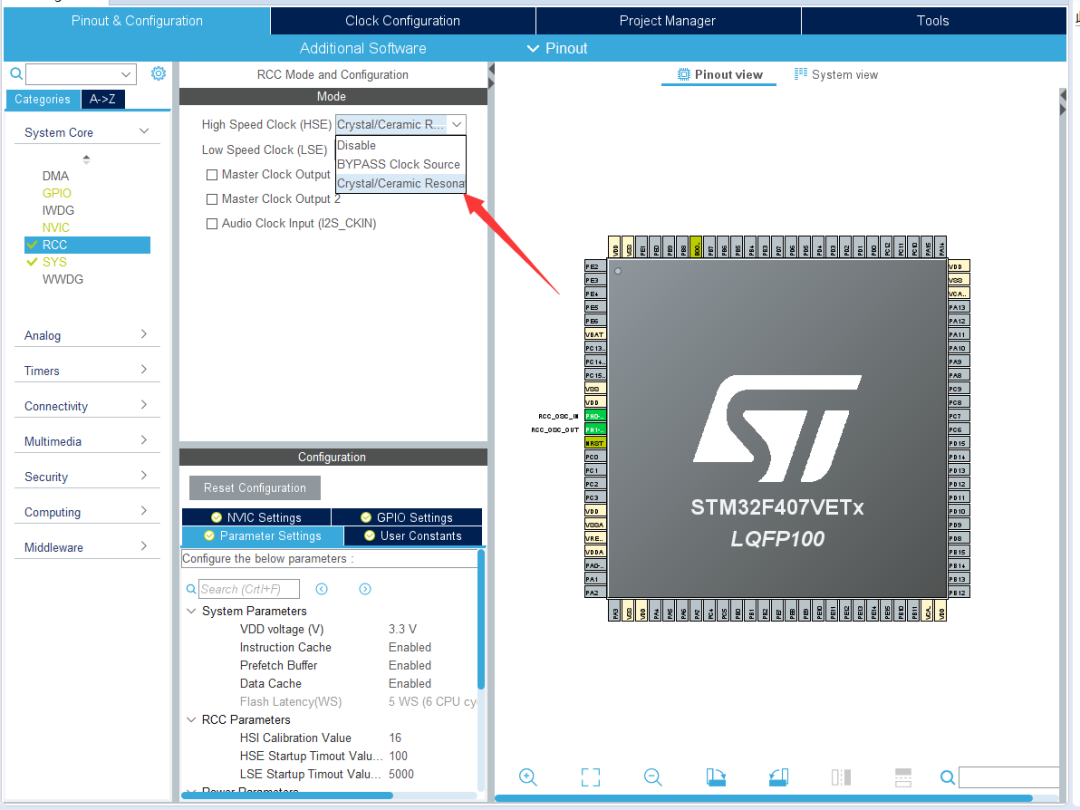Rotate chip counter-clockwise
Viewport: 1080px width, 810px height.
[778, 777]
